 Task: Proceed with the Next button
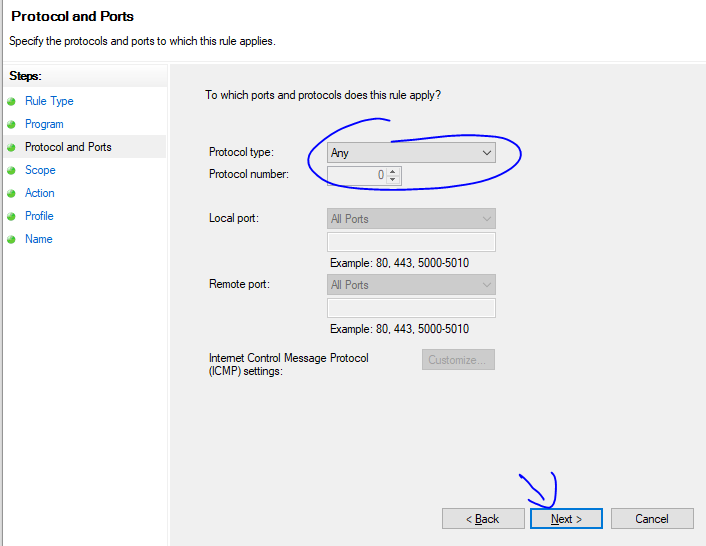coord(566,519)
